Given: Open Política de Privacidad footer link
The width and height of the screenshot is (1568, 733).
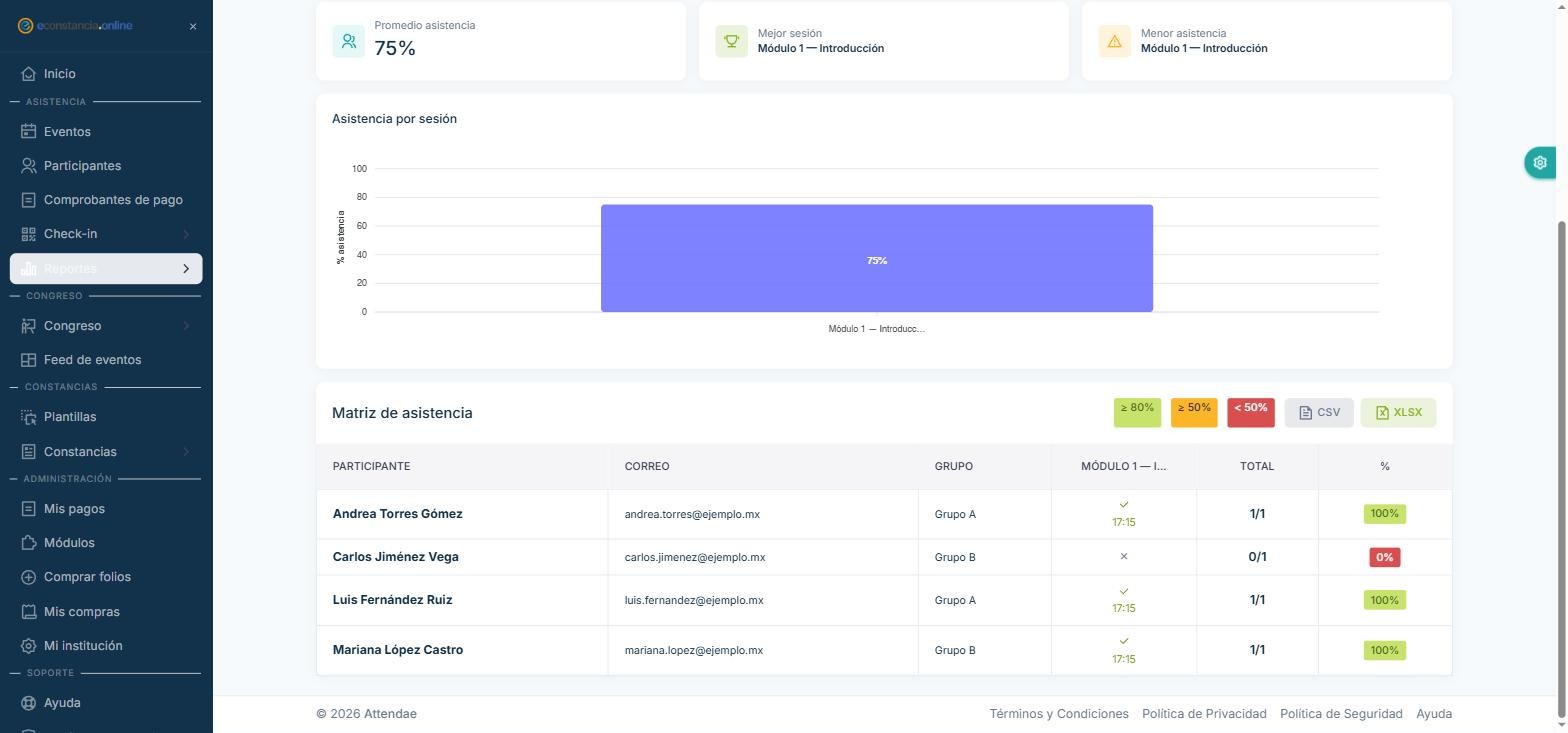Looking at the screenshot, I should coord(1204,714).
